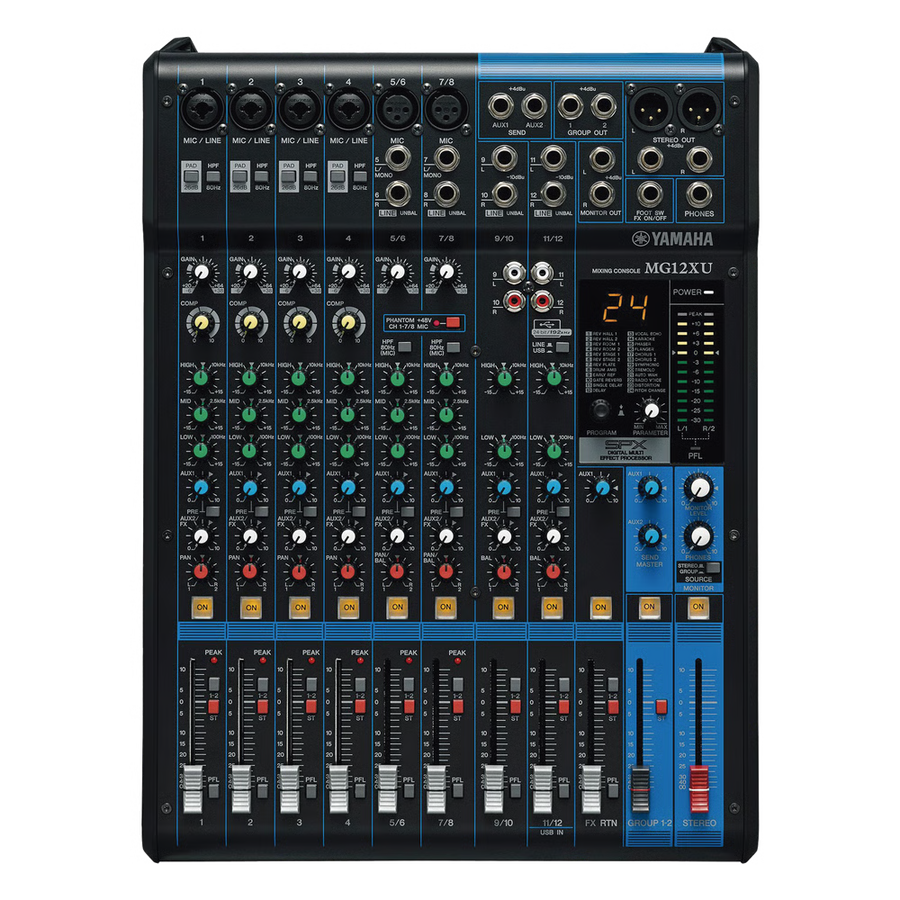Grab the channel 9/10 fader
The image size is (900, 900).
point(494,789)
